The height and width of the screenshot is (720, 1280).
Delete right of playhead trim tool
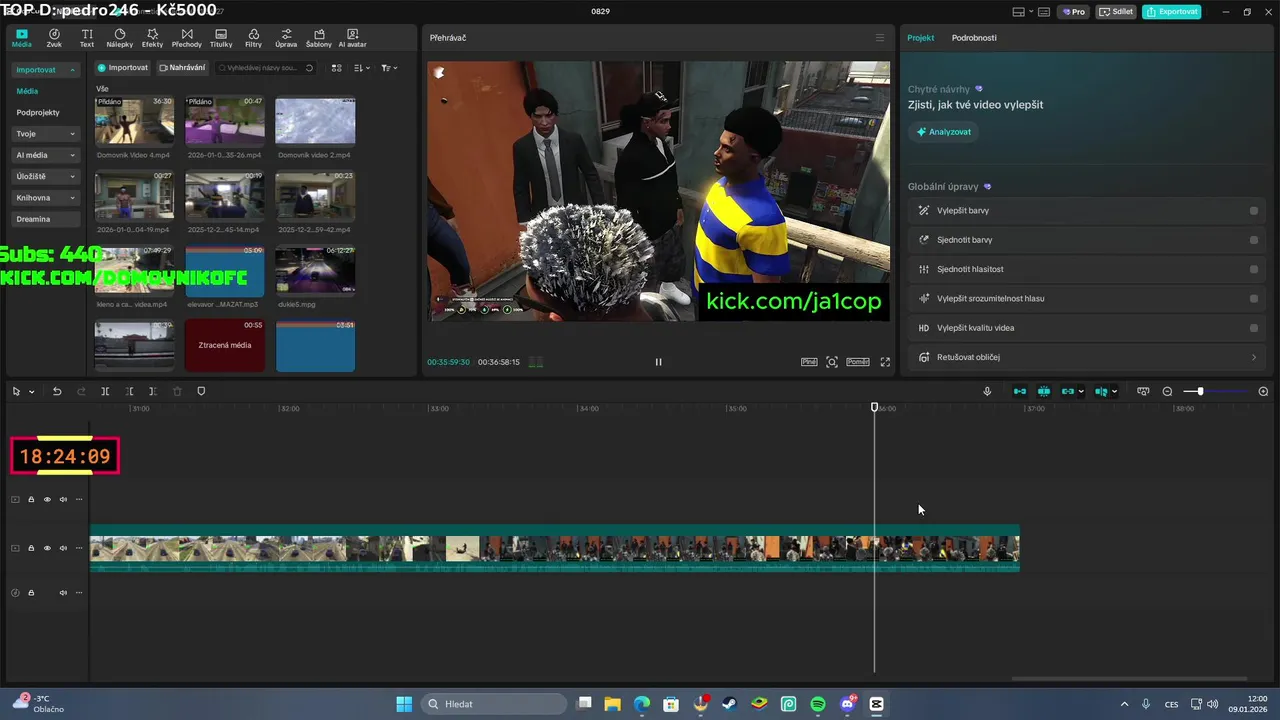[152, 391]
